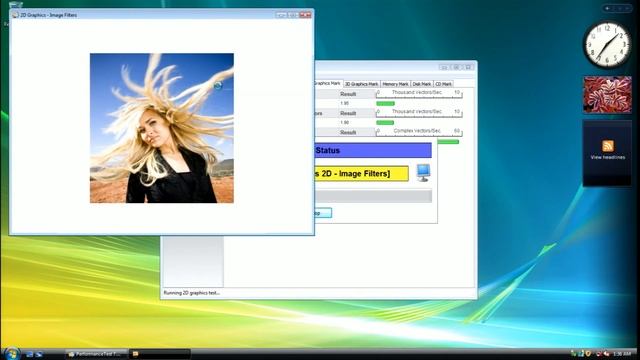Viewport: 640px width, 360px height.
Task: Click the Windows Start orb
Action: 11,353
